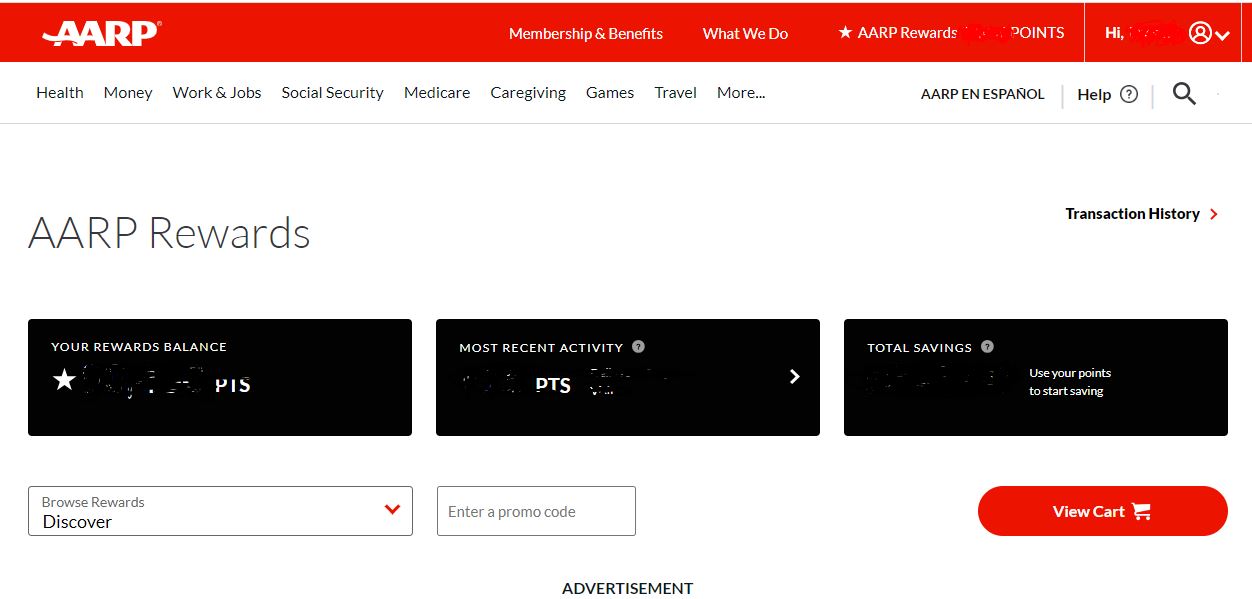
Task: Click the Most Recent Activity info icon
Action: point(638,347)
